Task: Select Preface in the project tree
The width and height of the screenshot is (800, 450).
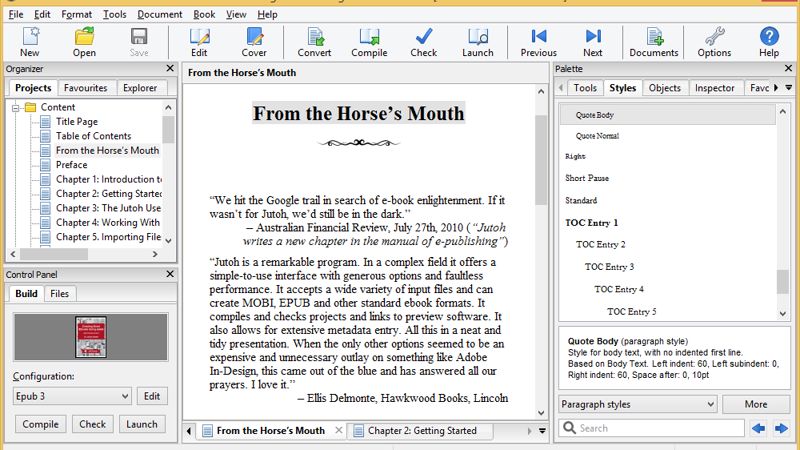Action: pyautogui.click(x=71, y=165)
